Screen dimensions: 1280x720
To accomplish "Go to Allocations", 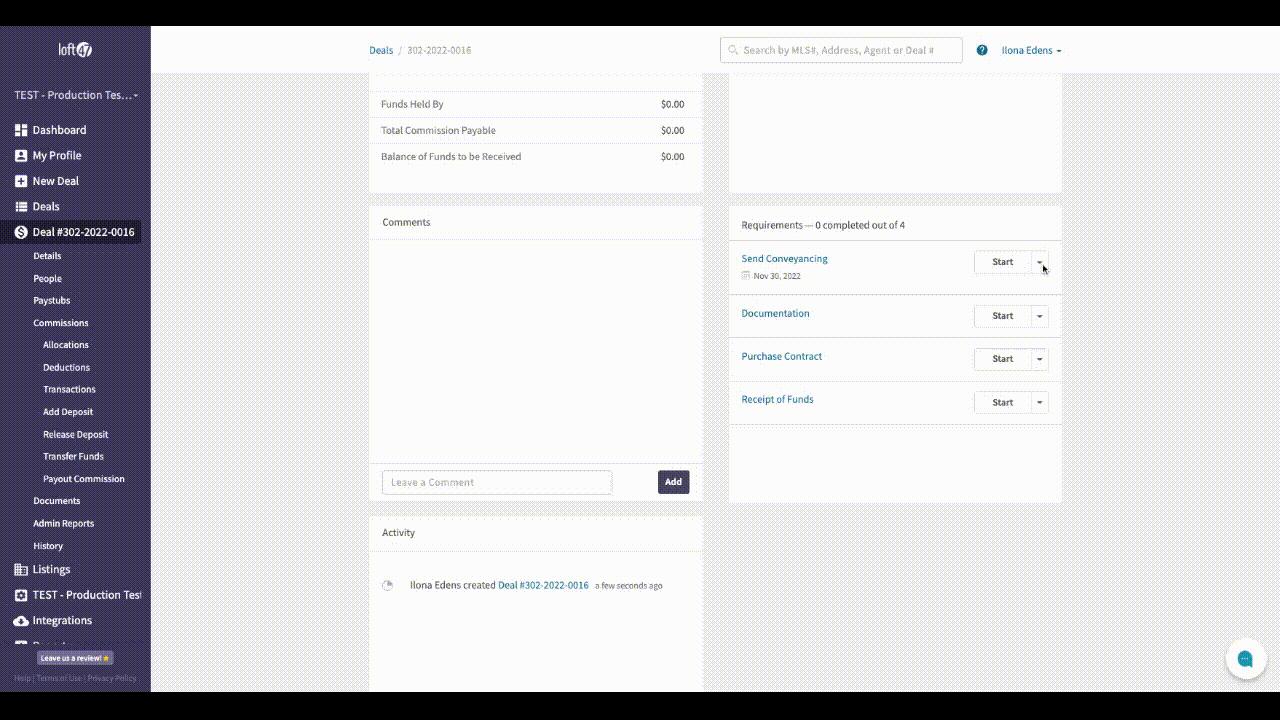I will (66, 345).
